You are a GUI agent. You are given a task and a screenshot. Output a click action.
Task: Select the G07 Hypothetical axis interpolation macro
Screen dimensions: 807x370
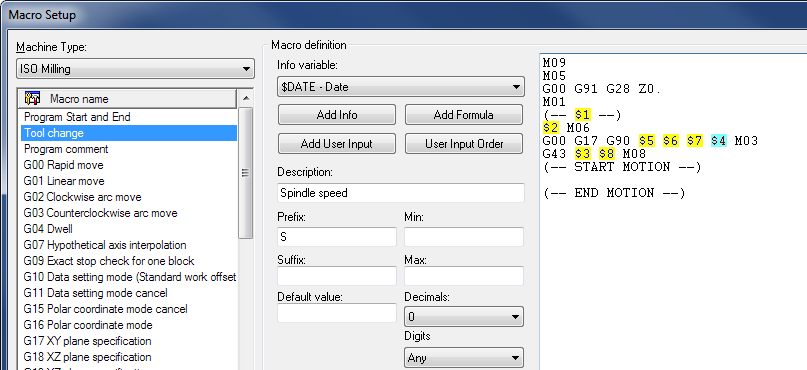(129, 244)
